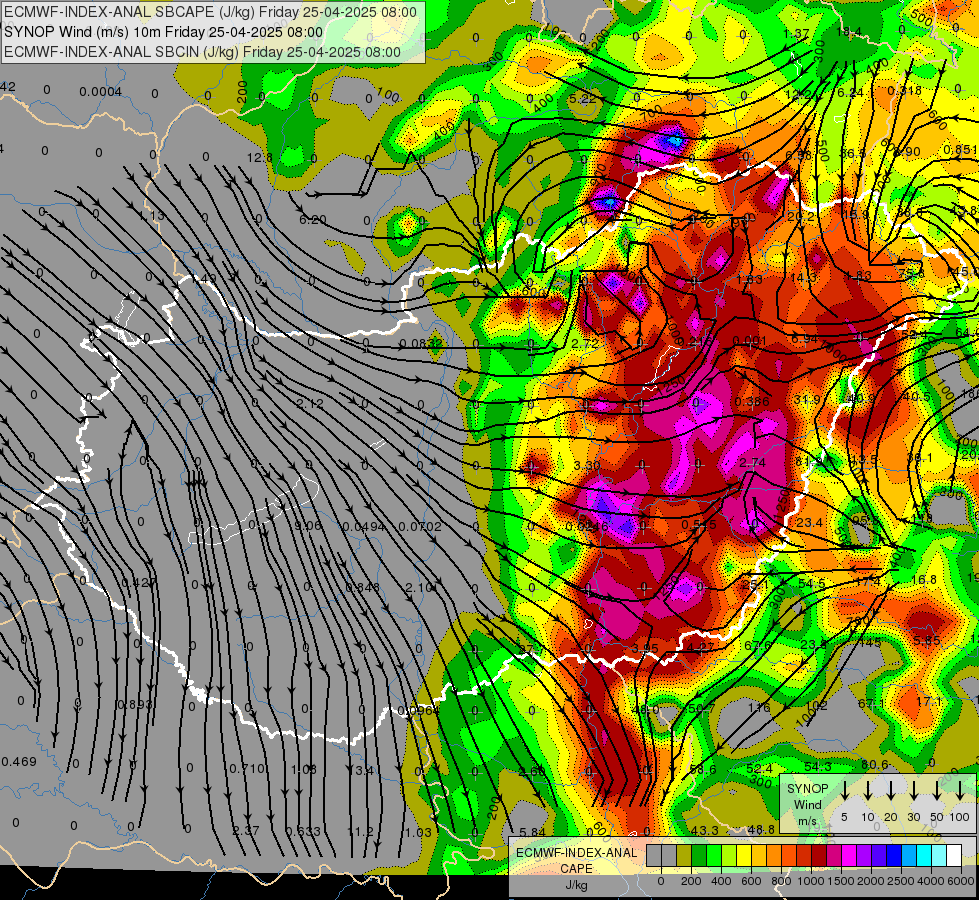
Task: Click the wind arrow above legend value 5
Action: coord(845,790)
